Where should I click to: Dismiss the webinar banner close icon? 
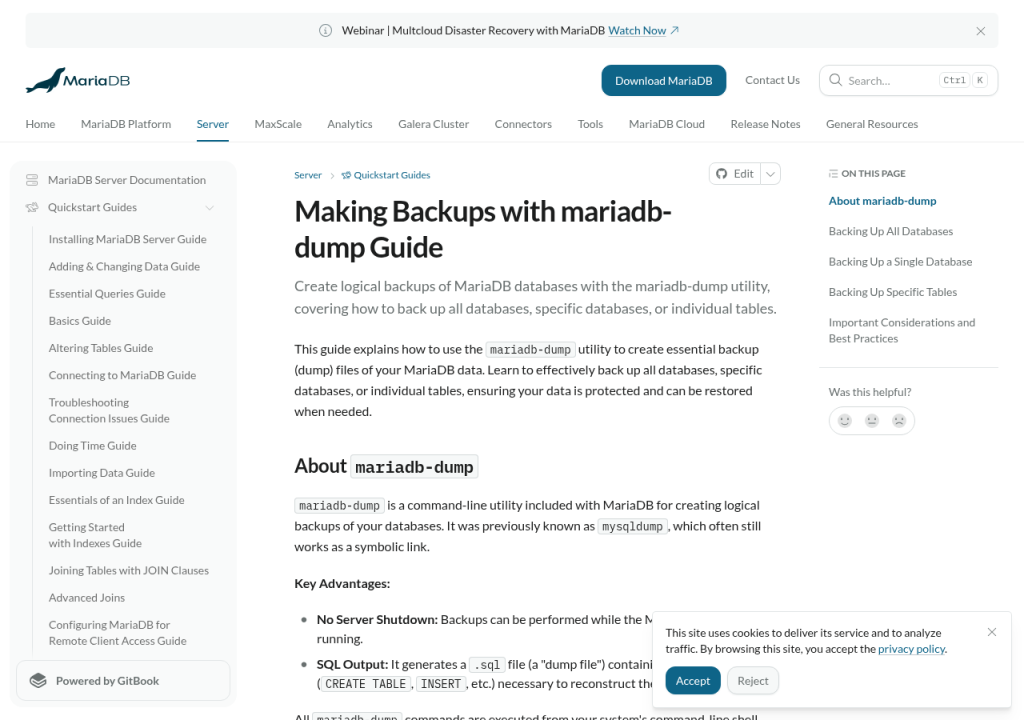click(980, 31)
